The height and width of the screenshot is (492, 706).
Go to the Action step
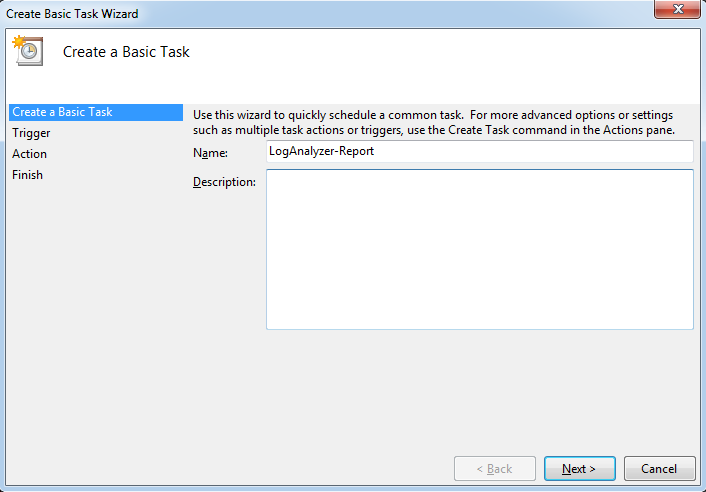(x=29, y=154)
